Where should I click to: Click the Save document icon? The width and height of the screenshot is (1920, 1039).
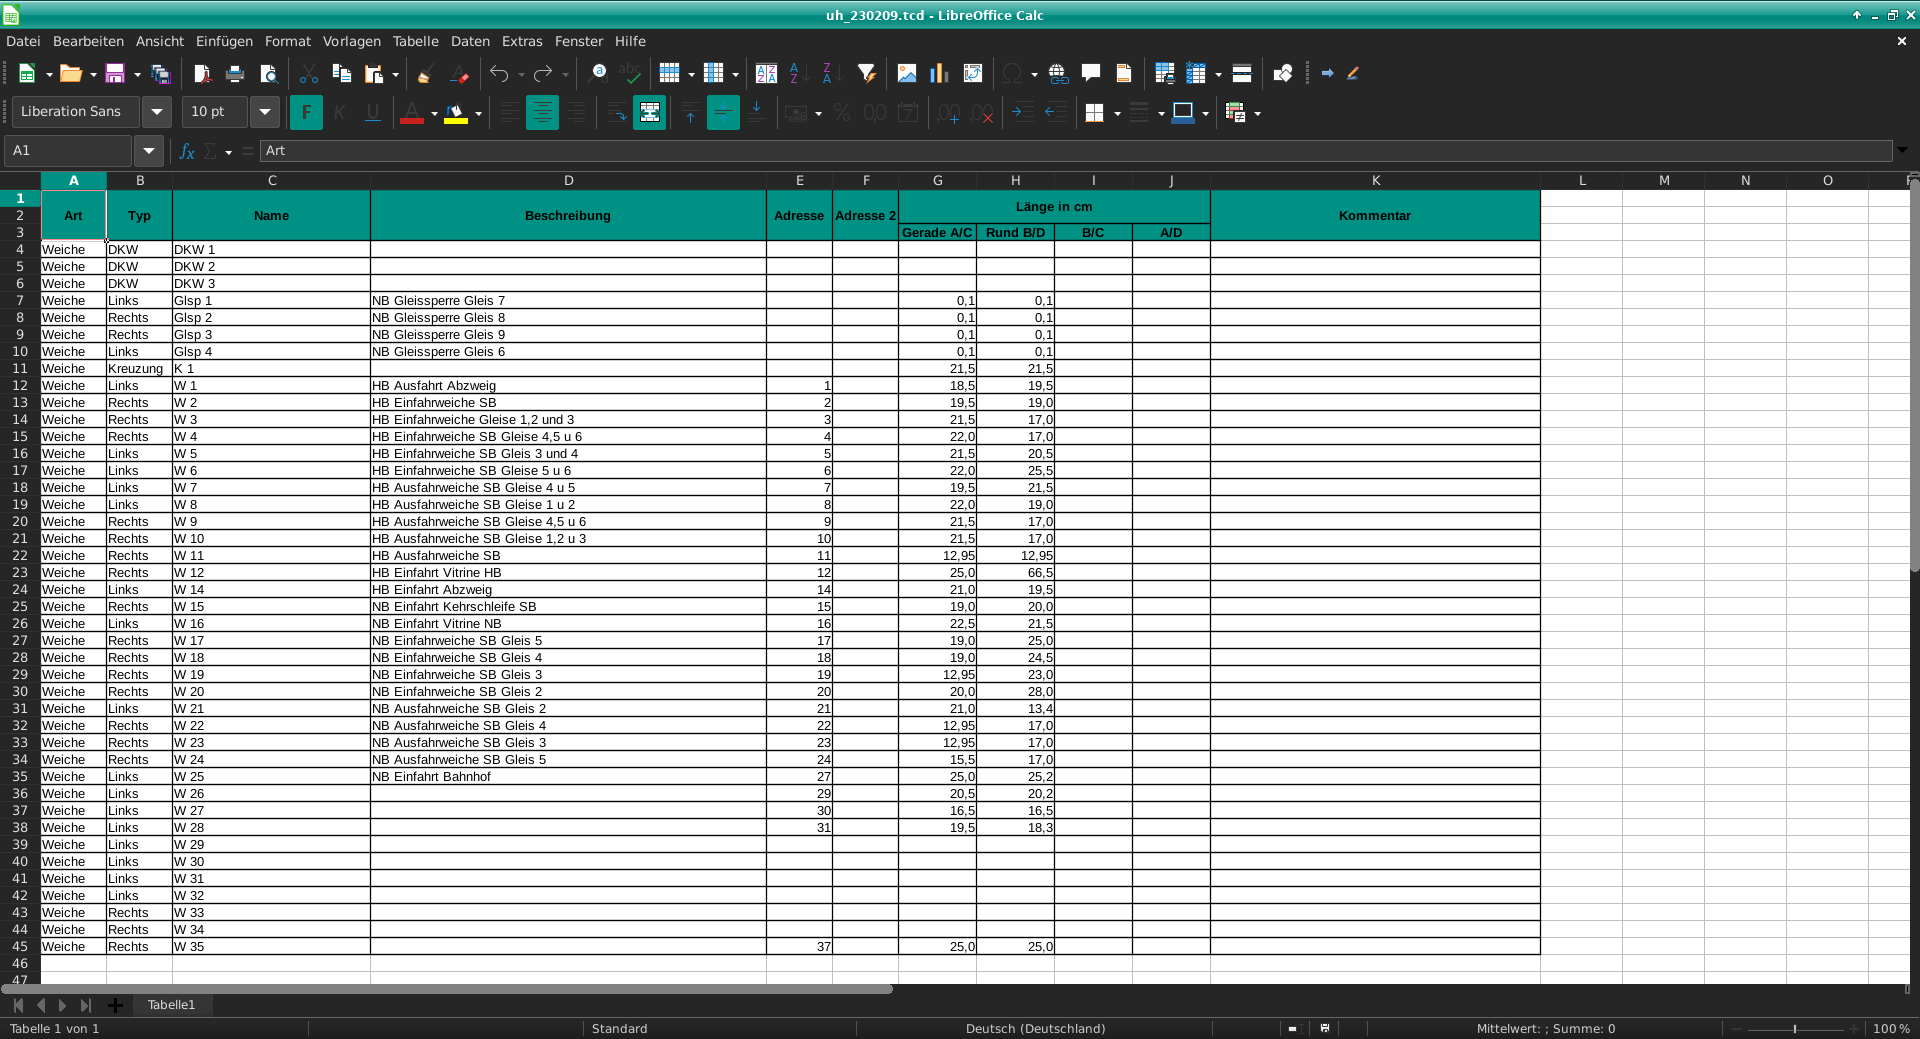(115, 74)
